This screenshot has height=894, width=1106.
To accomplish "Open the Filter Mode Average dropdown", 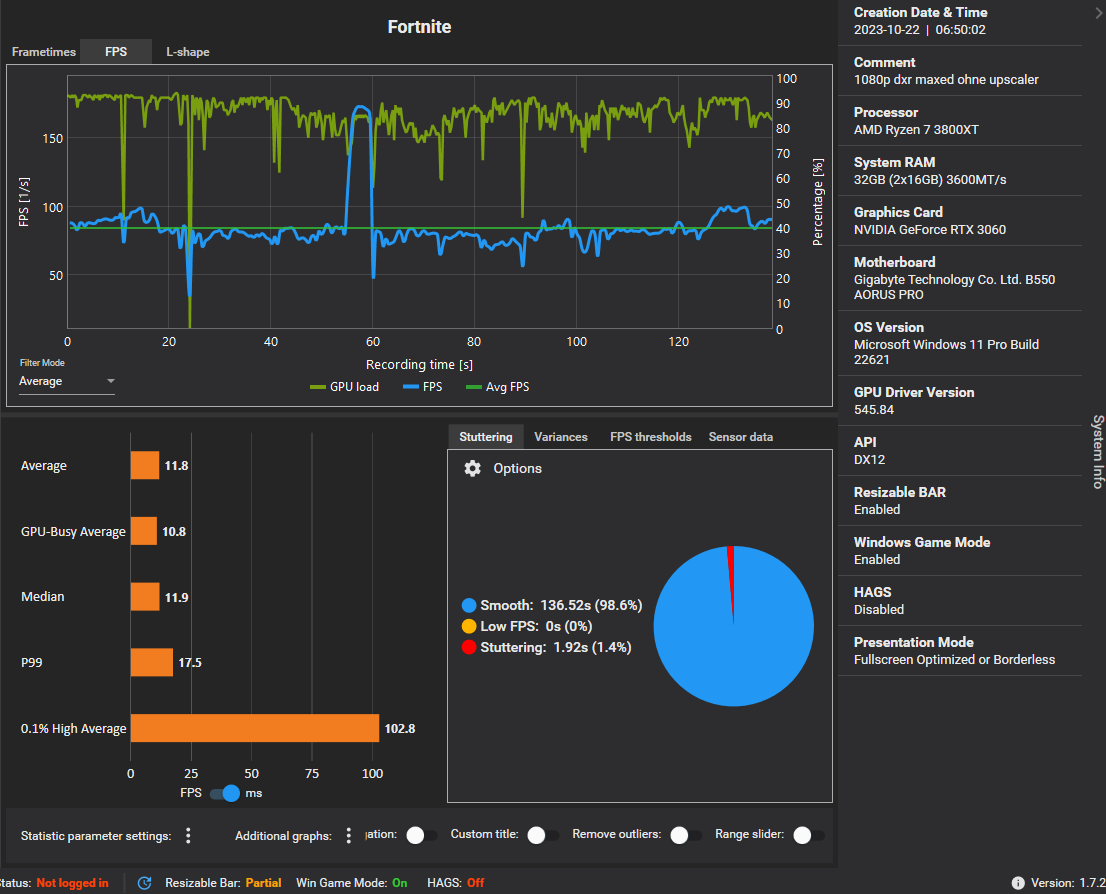I will pos(66,381).
